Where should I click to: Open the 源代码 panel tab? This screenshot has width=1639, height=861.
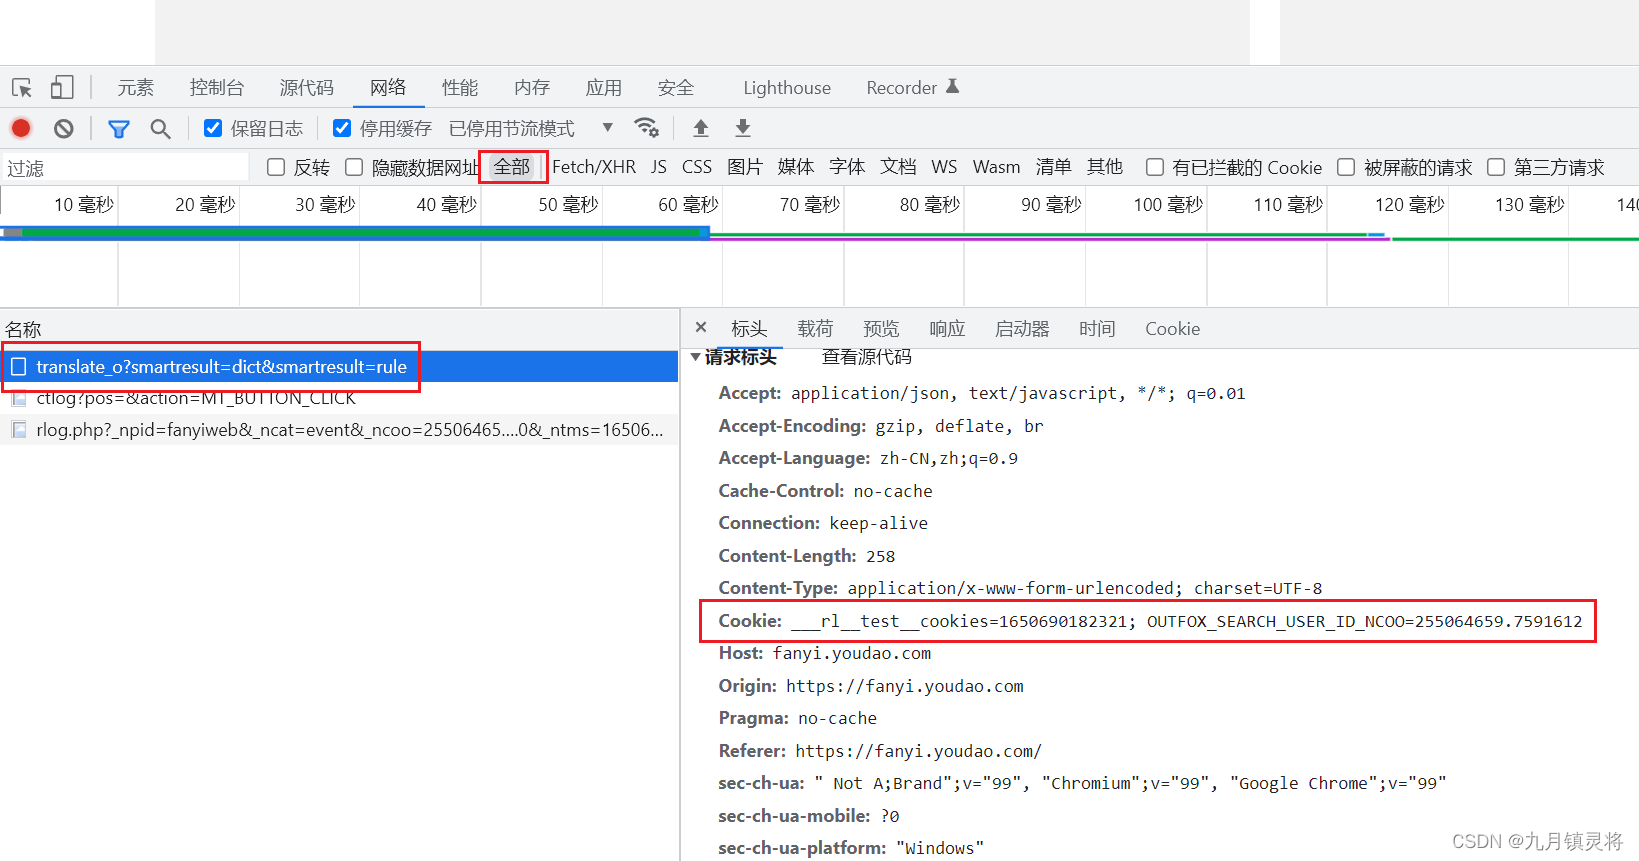pyautogui.click(x=307, y=88)
